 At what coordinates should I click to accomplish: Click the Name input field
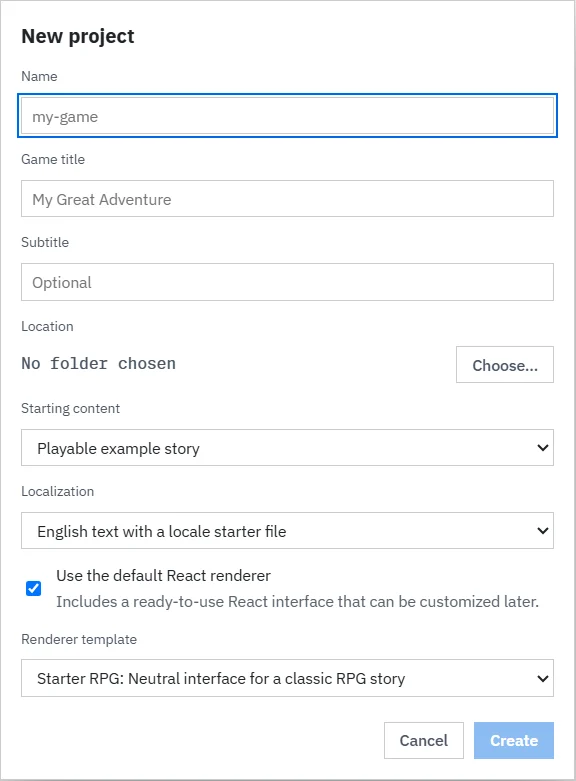pos(287,116)
